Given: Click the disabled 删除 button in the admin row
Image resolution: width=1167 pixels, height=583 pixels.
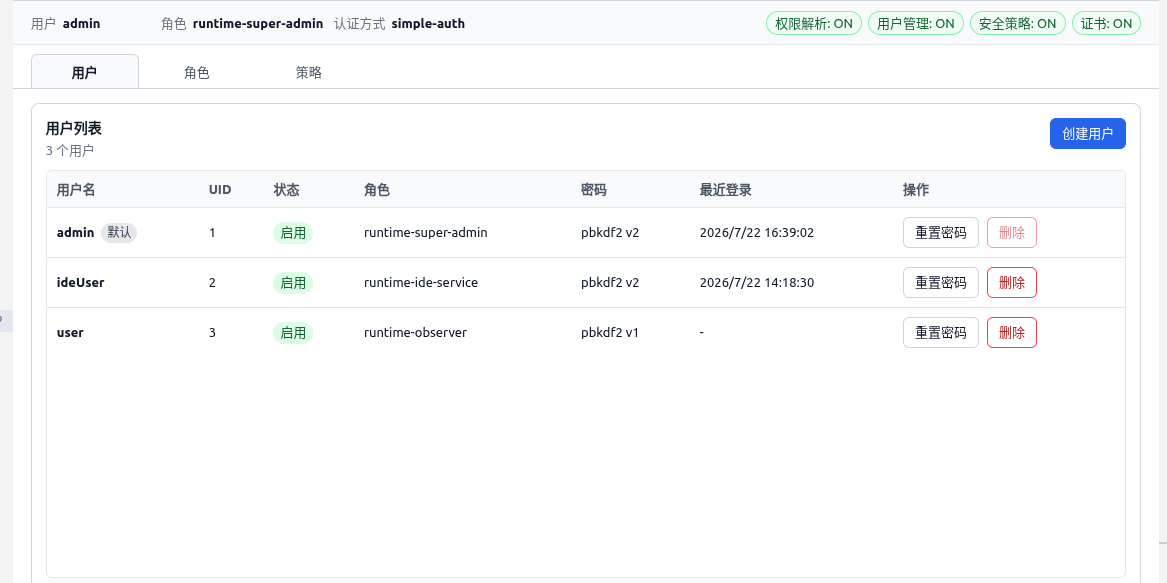Looking at the screenshot, I should tap(1011, 233).
